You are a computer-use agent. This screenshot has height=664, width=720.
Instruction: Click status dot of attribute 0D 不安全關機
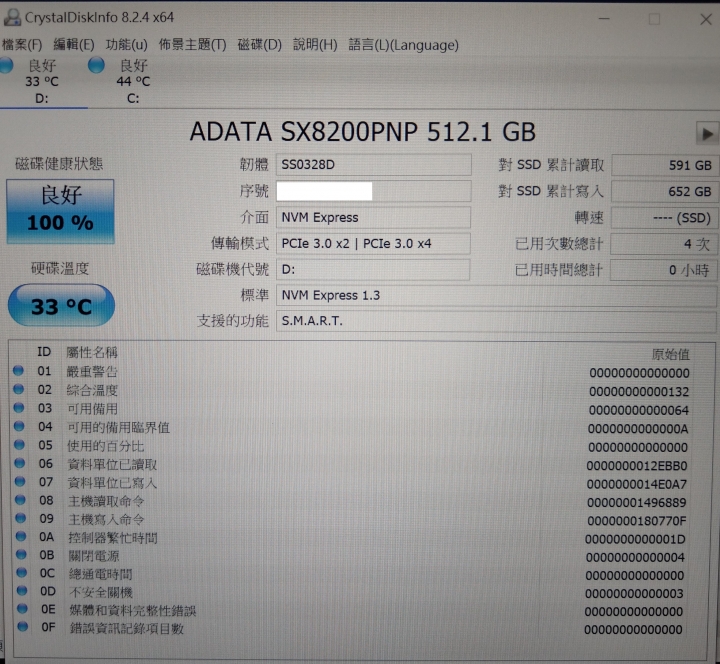click(x=22, y=591)
